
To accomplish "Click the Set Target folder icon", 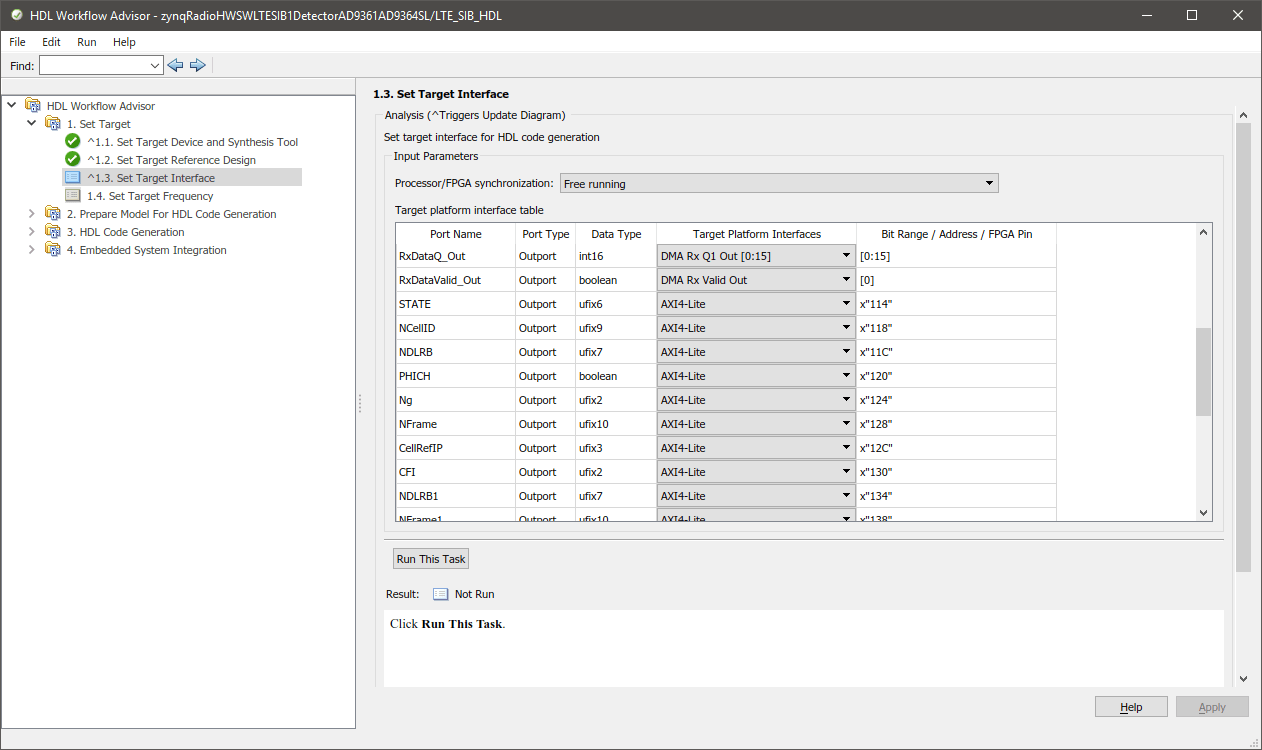I will click(x=53, y=124).
